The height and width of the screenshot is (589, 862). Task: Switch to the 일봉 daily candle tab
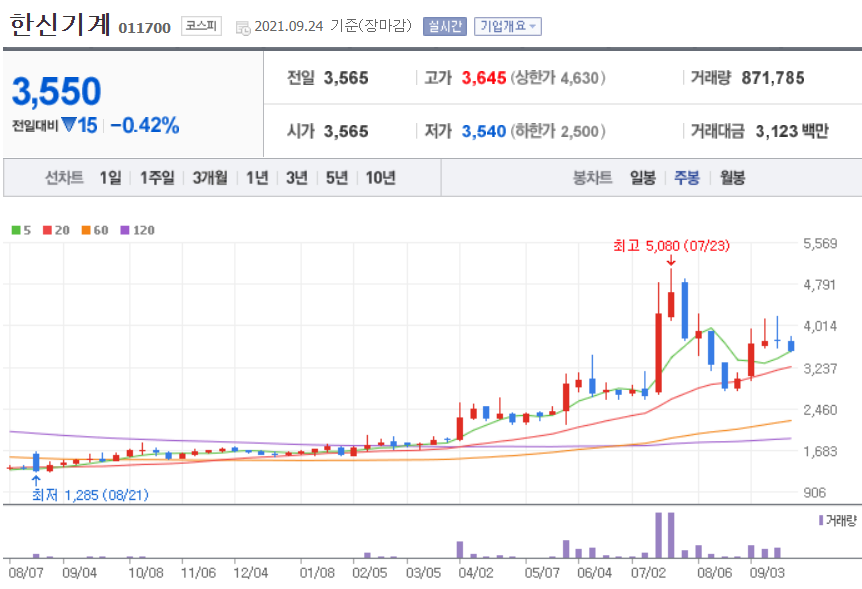pyautogui.click(x=642, y=176)
